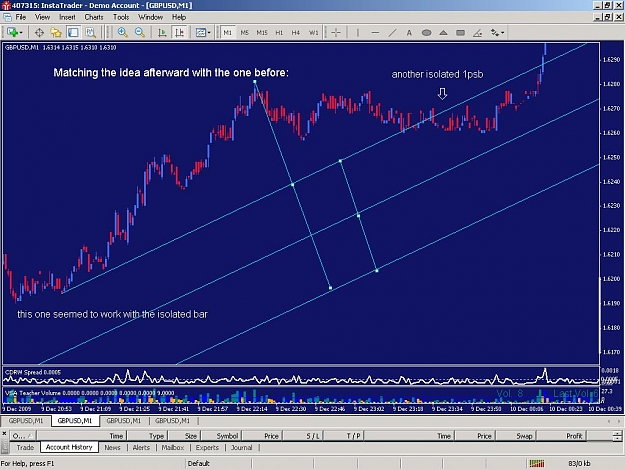Select the text label tool
Image resolution: width=625 pixels, height=469 pixels.
(x=409, y=33)
